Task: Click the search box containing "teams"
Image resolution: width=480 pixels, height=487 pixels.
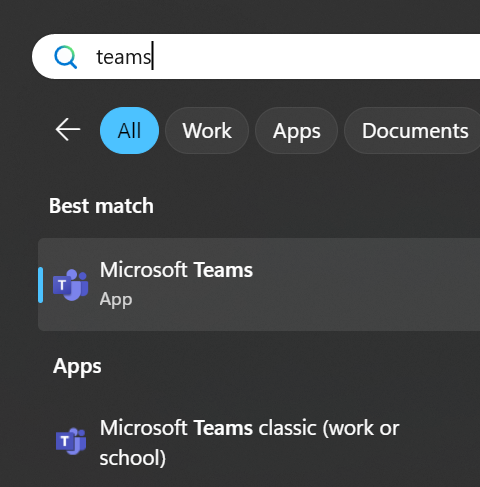Action: pyautogui.click(x=256, y=56)
